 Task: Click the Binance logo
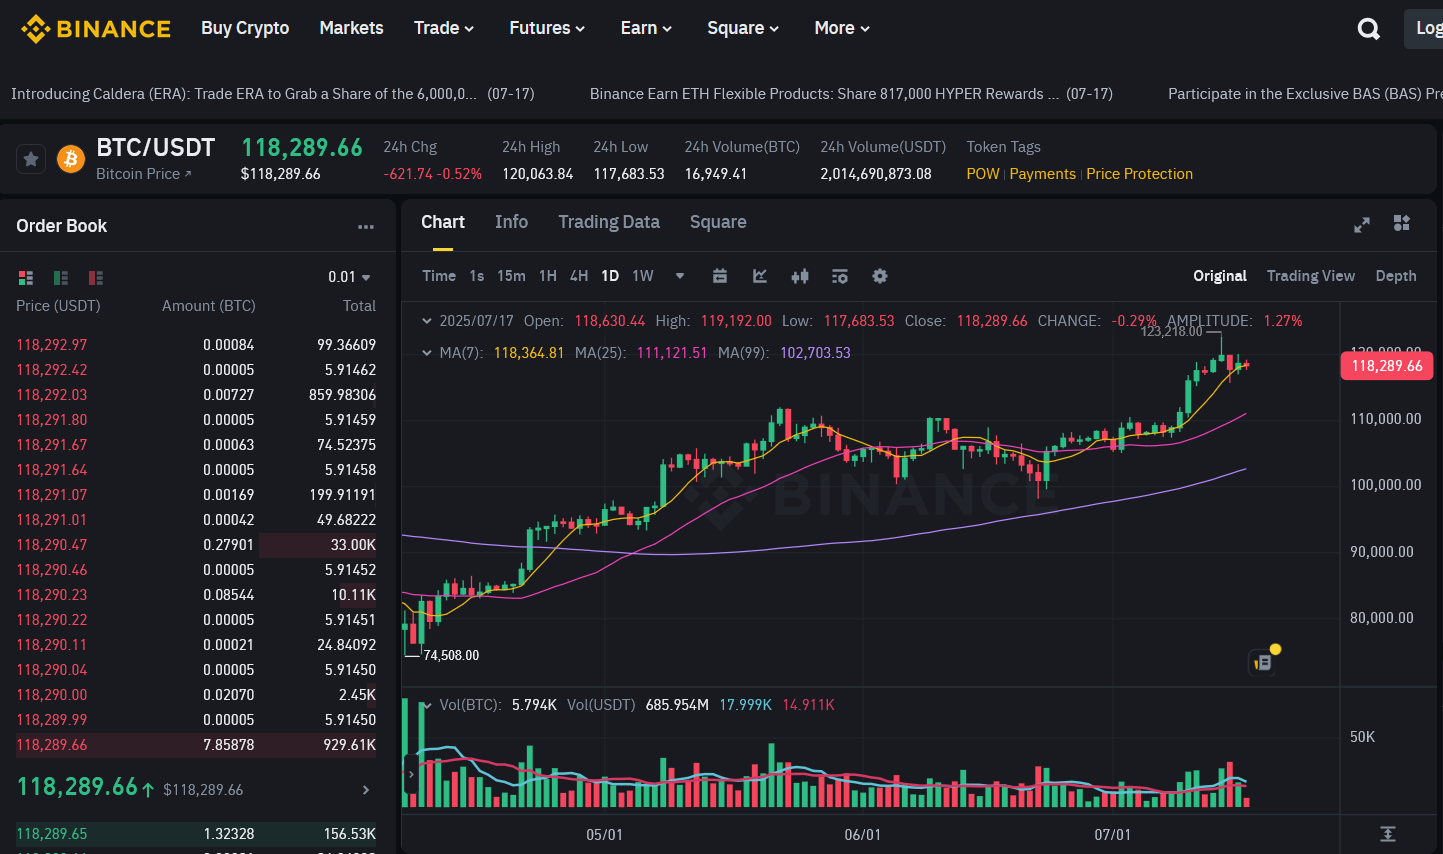96,29
